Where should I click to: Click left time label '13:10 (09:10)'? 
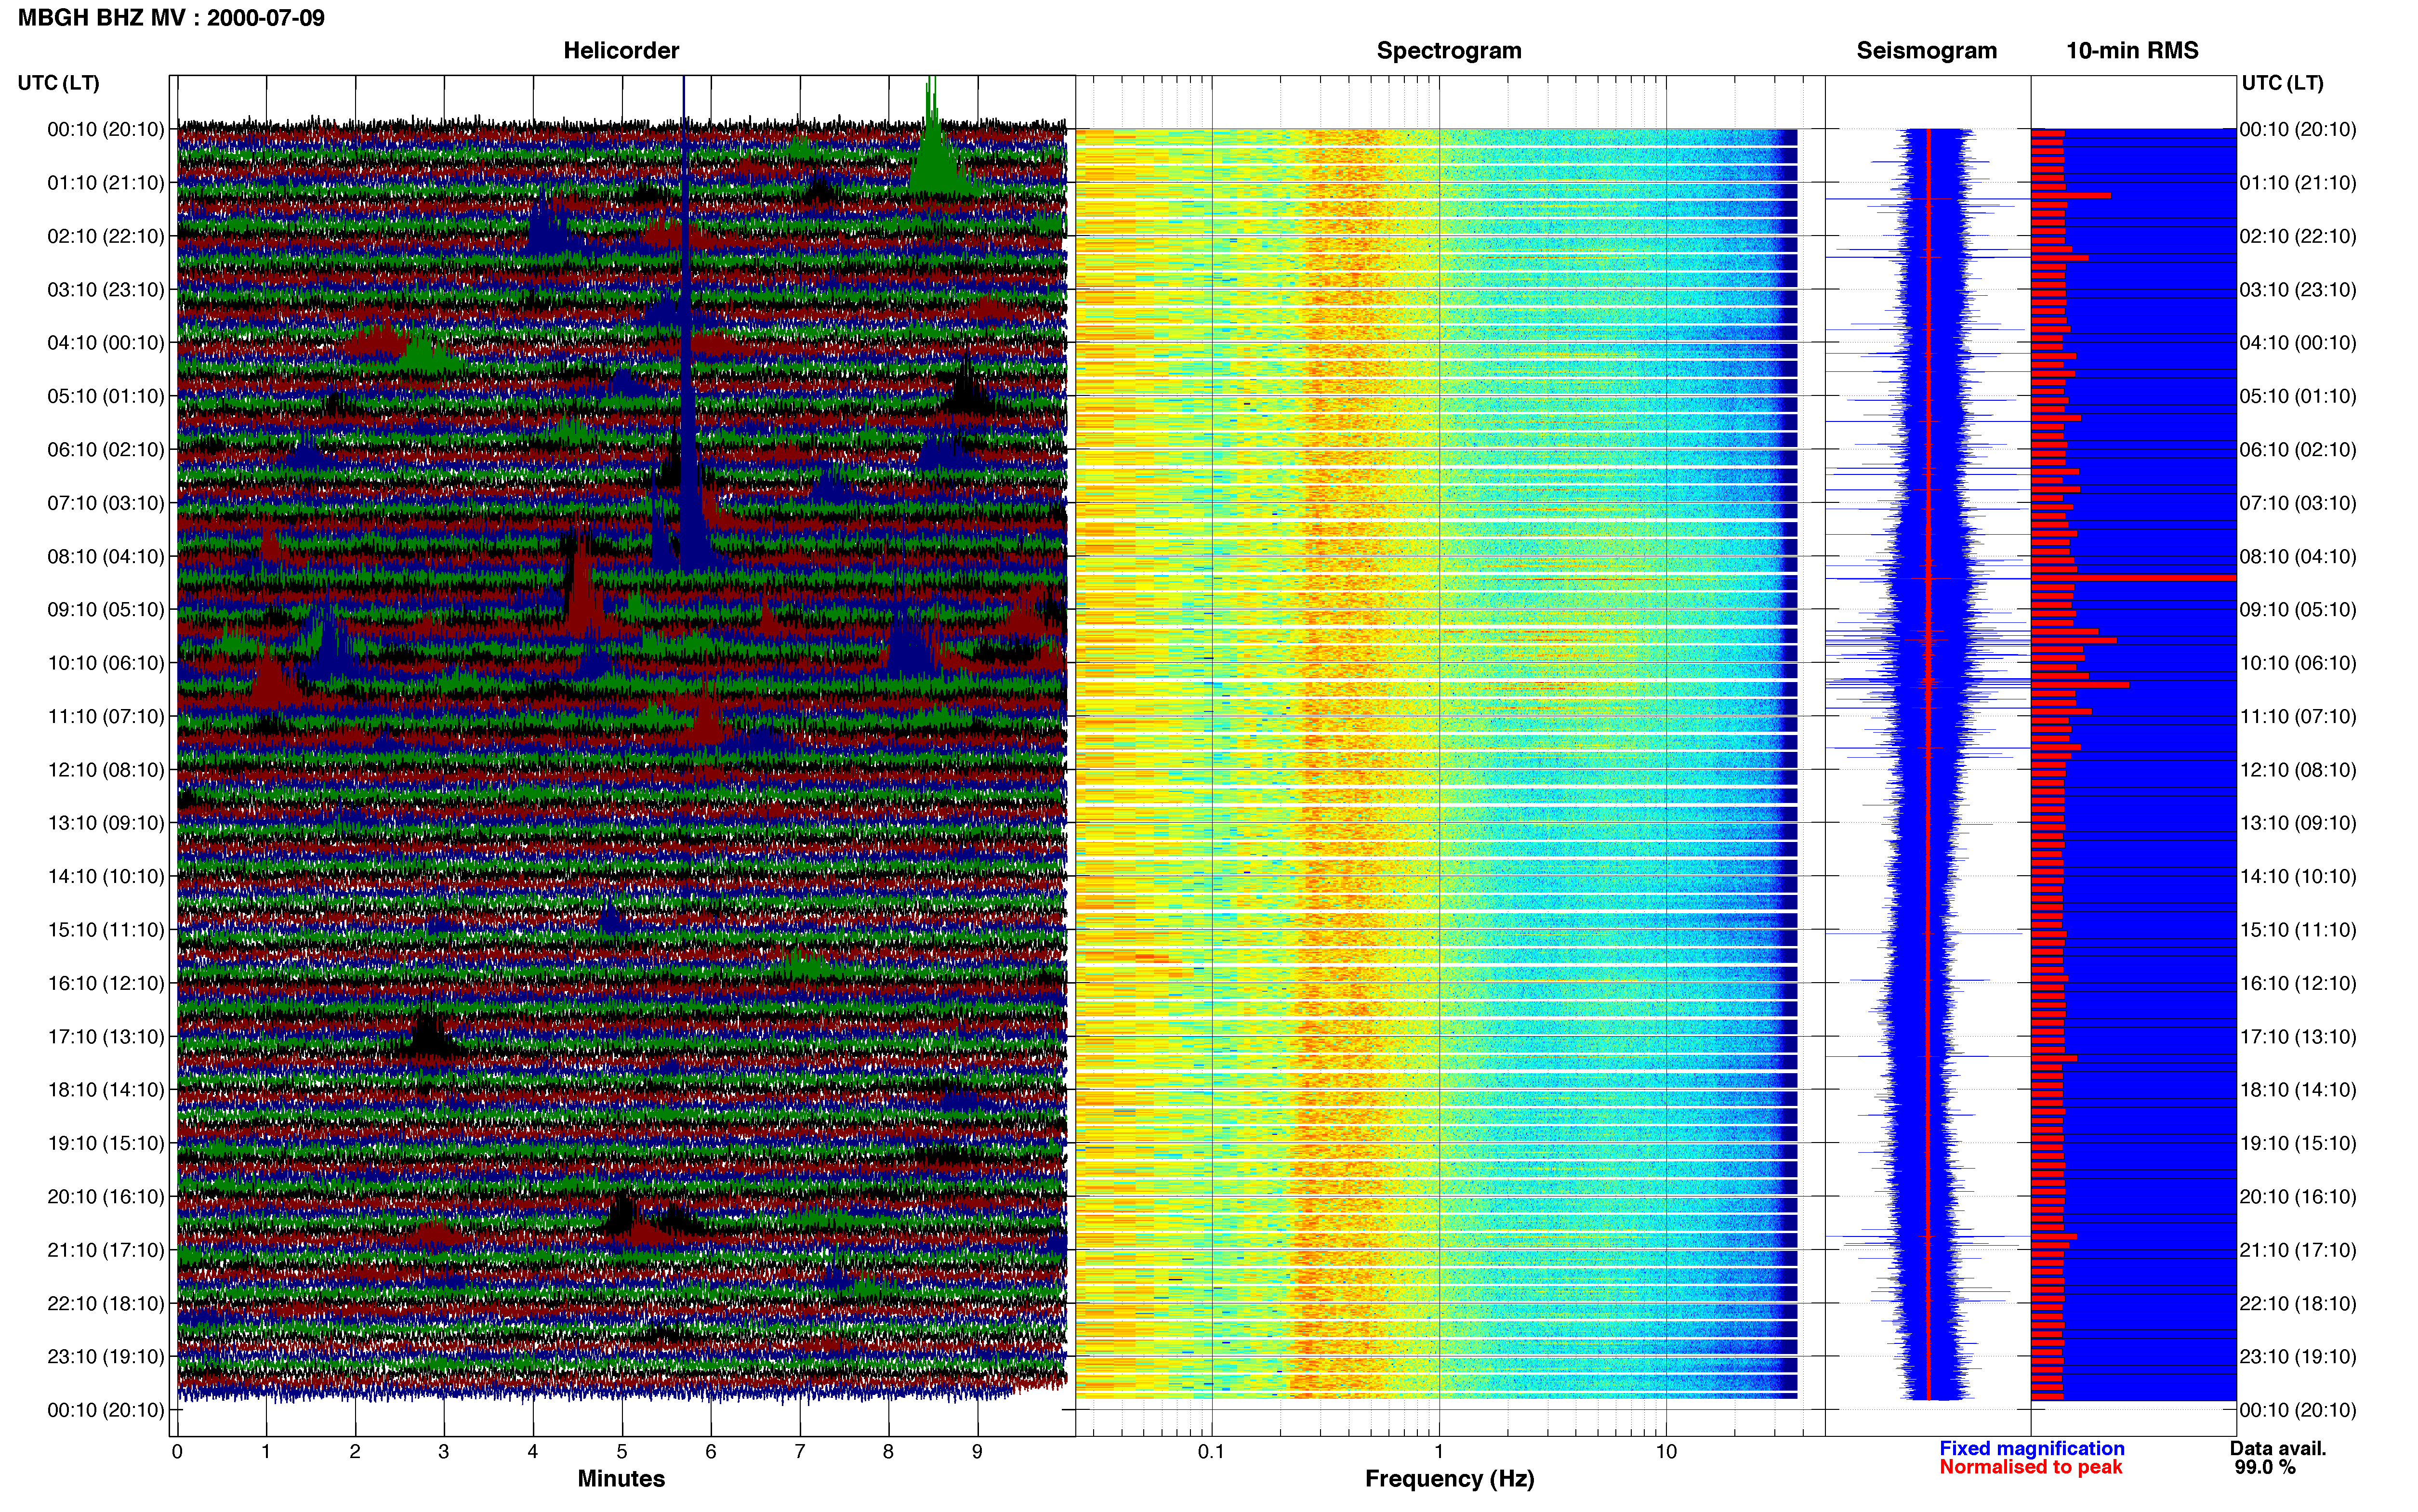pos(106,823)
